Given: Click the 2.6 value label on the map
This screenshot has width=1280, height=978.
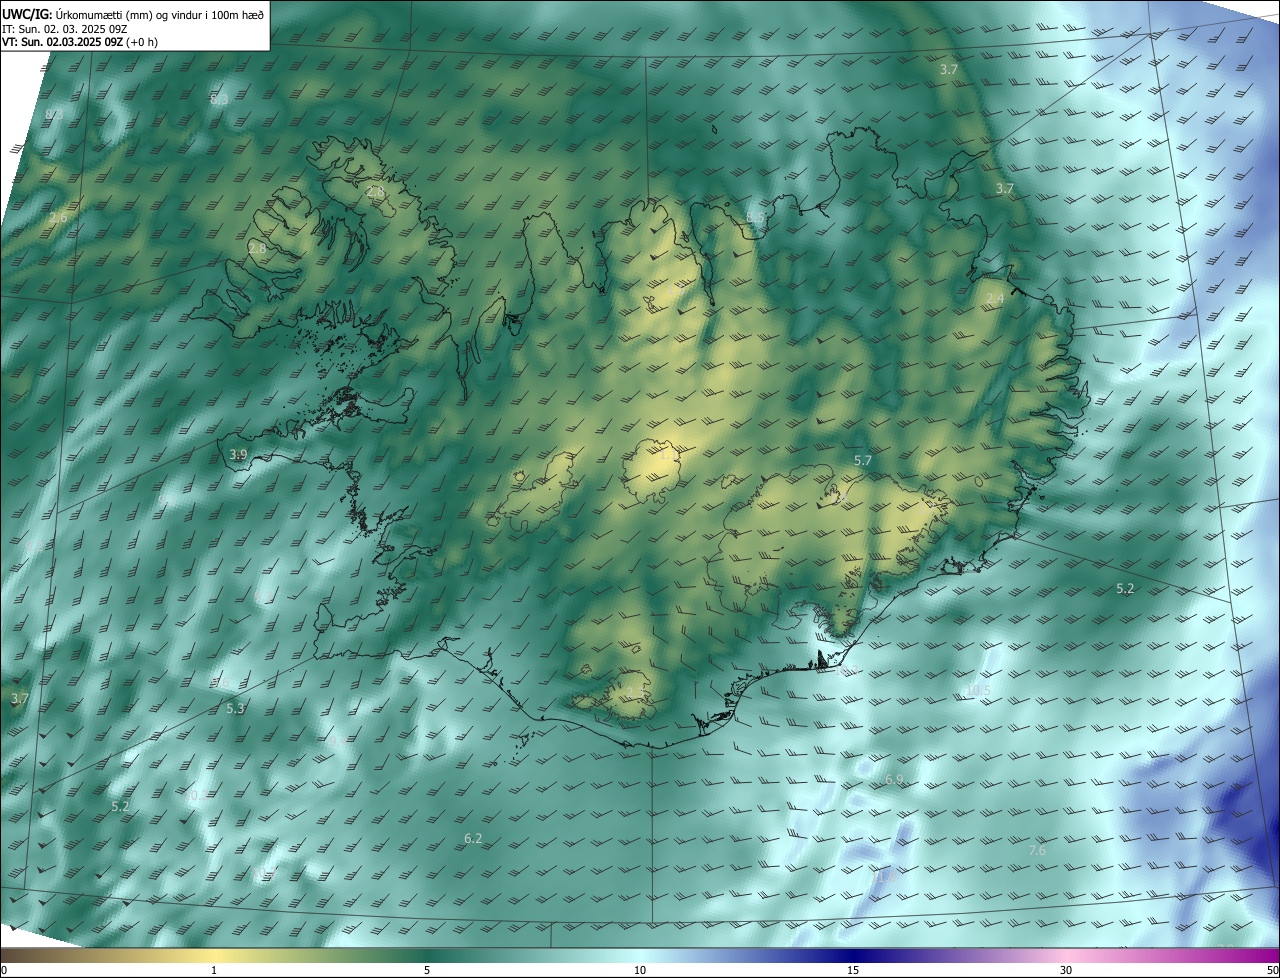Looking at the screenshot, I should 58,217.
